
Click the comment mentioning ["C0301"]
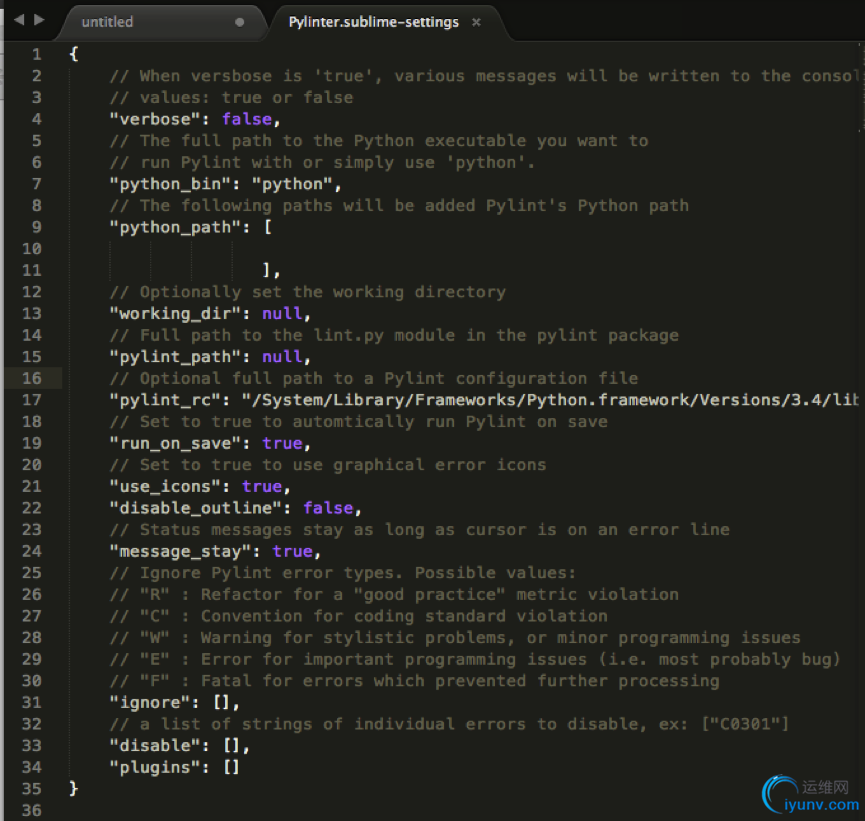pyautogui.click(x=450, y=724)
